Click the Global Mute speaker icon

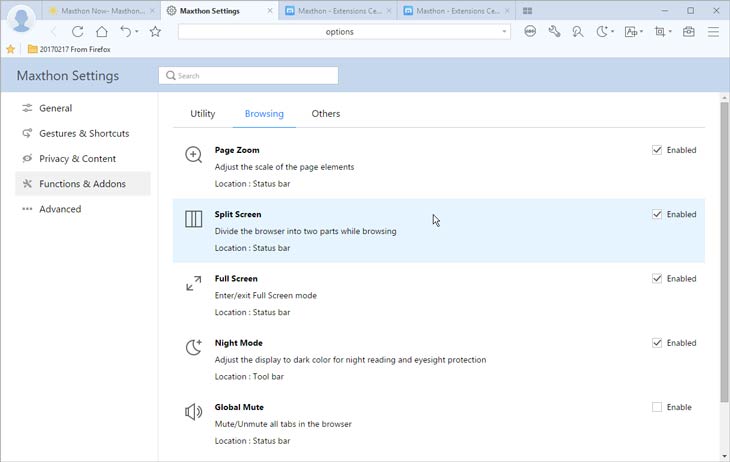(193, 412)
